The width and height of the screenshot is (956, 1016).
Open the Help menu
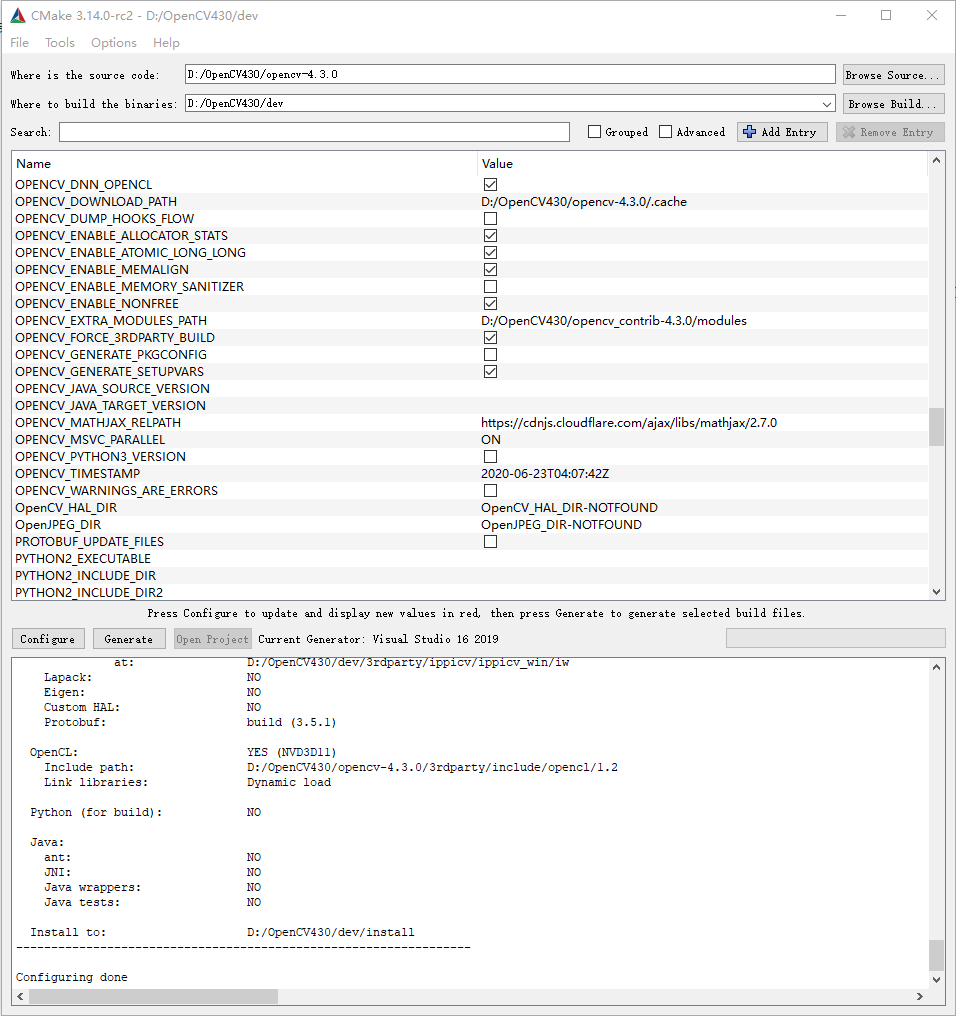tap(166, 43)
